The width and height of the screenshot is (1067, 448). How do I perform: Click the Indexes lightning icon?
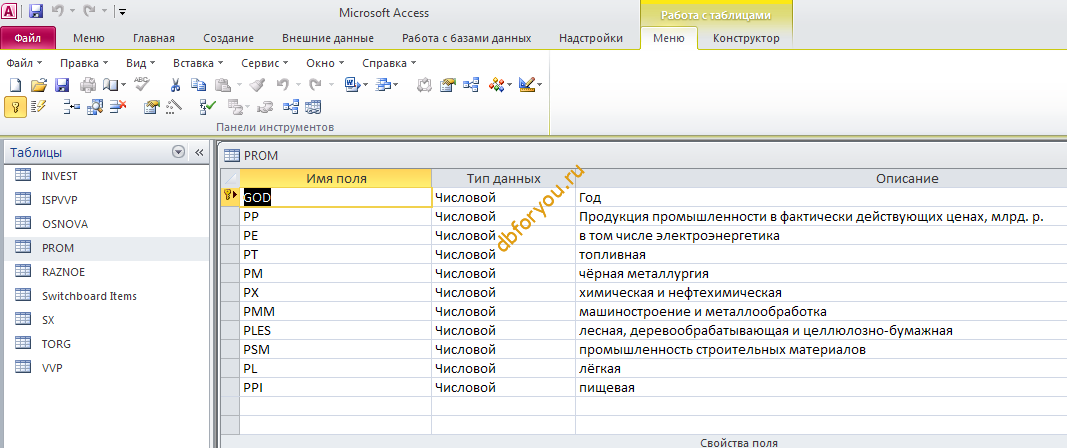point(38,106)
